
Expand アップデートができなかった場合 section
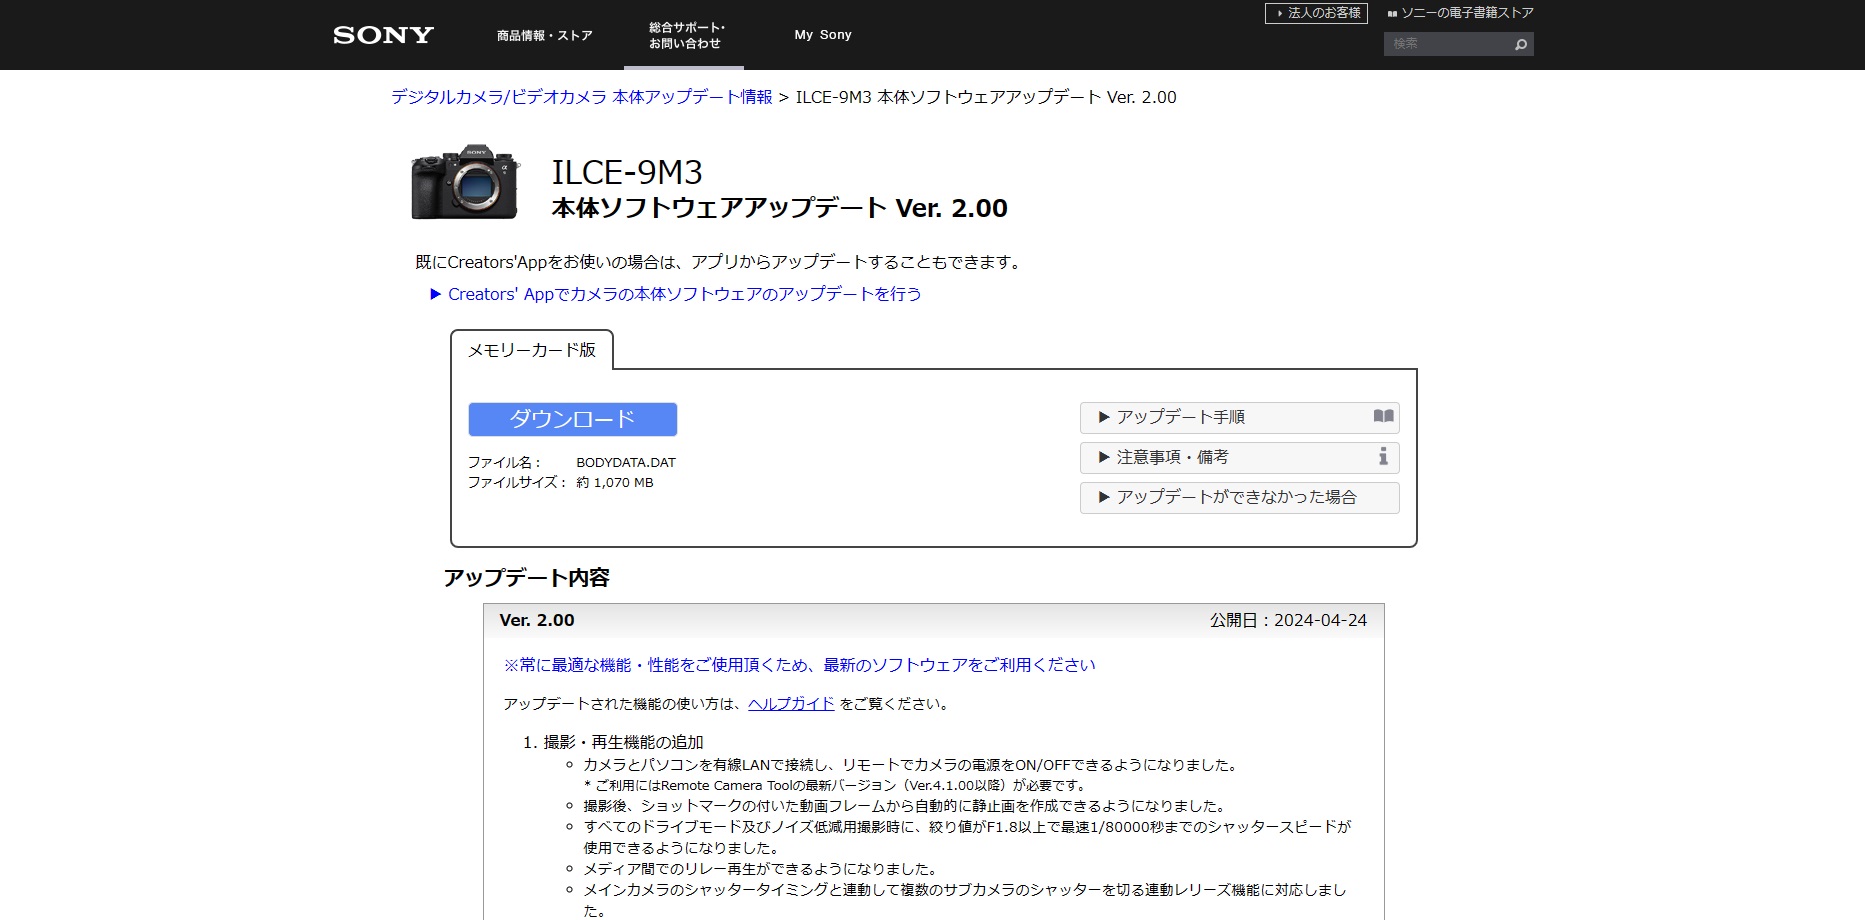click(x=1239, y=497)
